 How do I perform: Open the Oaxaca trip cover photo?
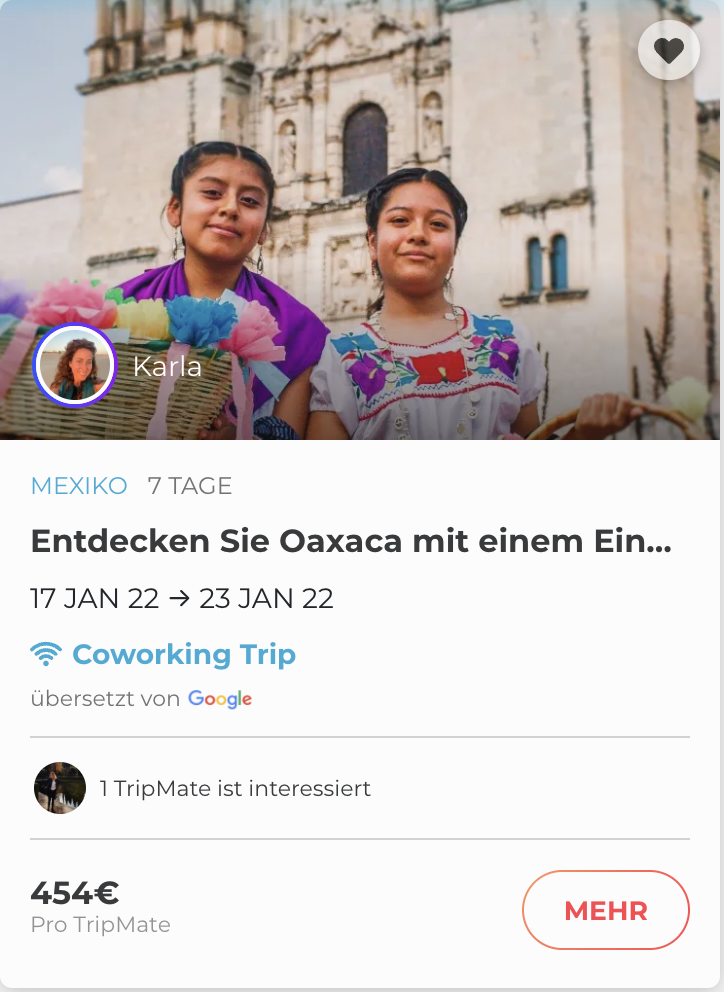[360, 220]
